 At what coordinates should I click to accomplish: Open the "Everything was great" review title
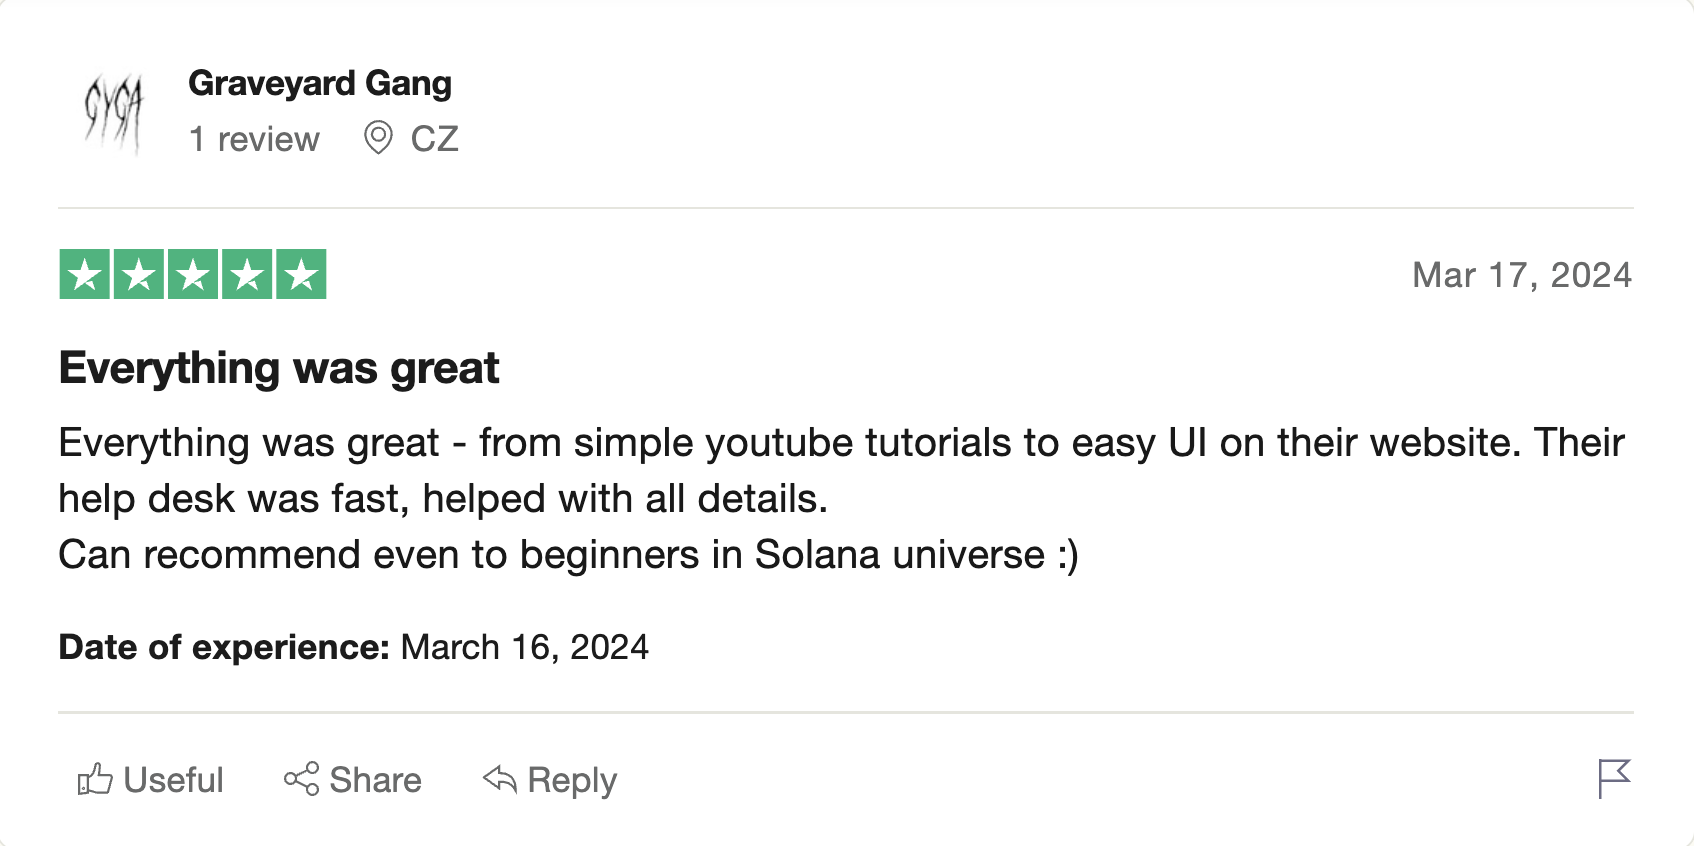click(279, 368)
